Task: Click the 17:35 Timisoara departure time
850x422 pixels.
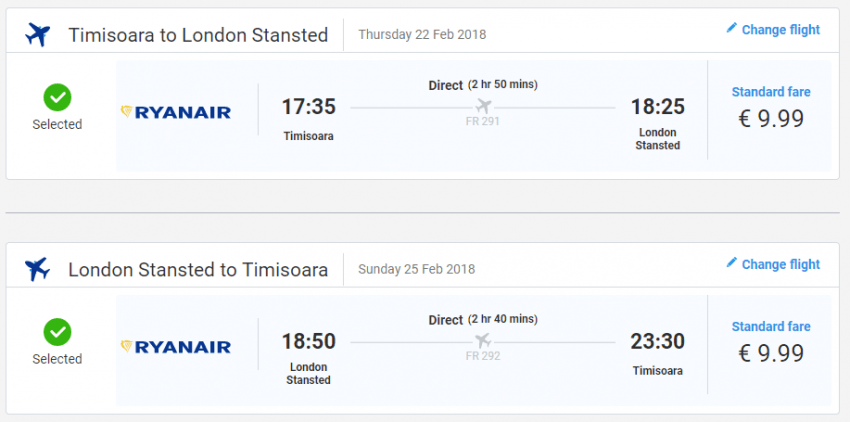Action: (308, 107)
